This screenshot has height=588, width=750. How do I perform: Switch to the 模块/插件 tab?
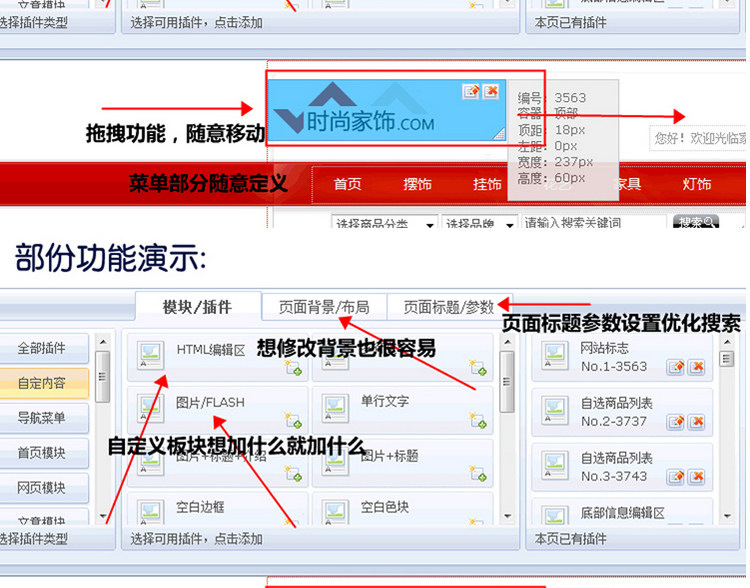[x=198, y=307]
